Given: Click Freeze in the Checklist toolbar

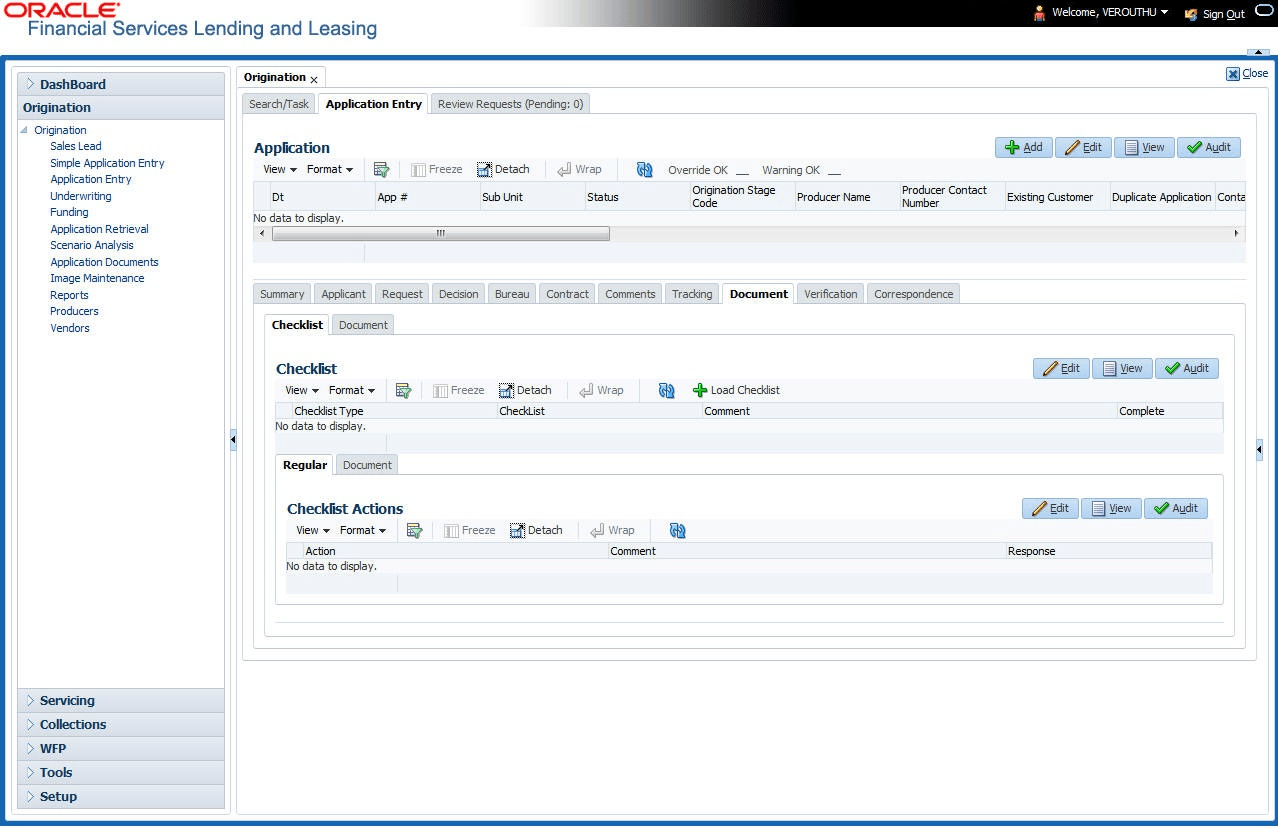Looking at the screenshot, I should tap(459, 391).
